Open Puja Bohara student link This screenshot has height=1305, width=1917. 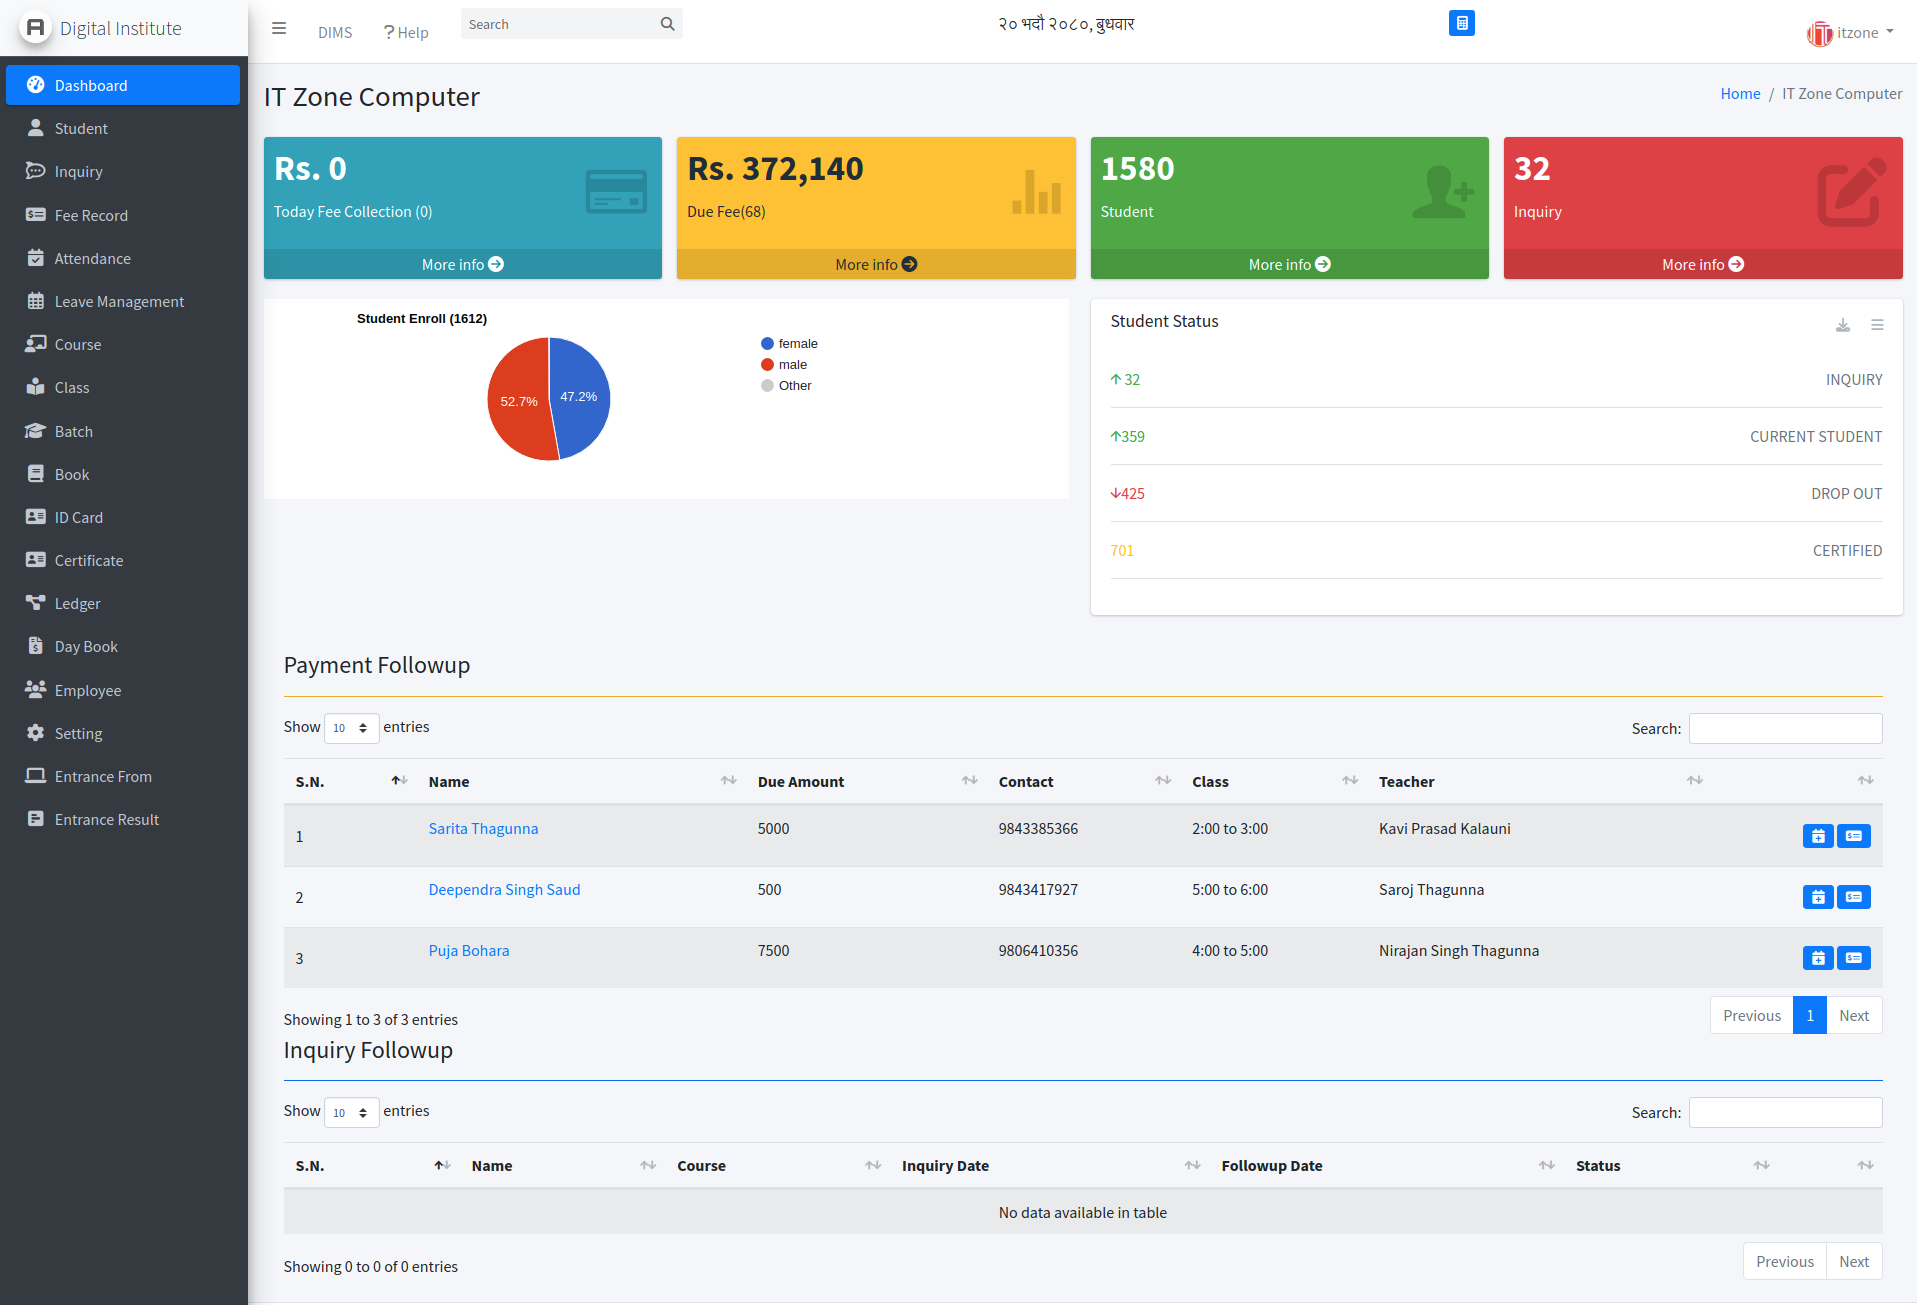(x=469, y=950)
